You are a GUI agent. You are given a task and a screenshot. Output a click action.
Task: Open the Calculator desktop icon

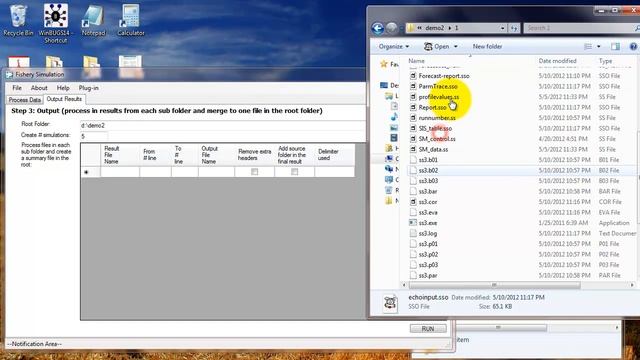(x=131, y=20)
